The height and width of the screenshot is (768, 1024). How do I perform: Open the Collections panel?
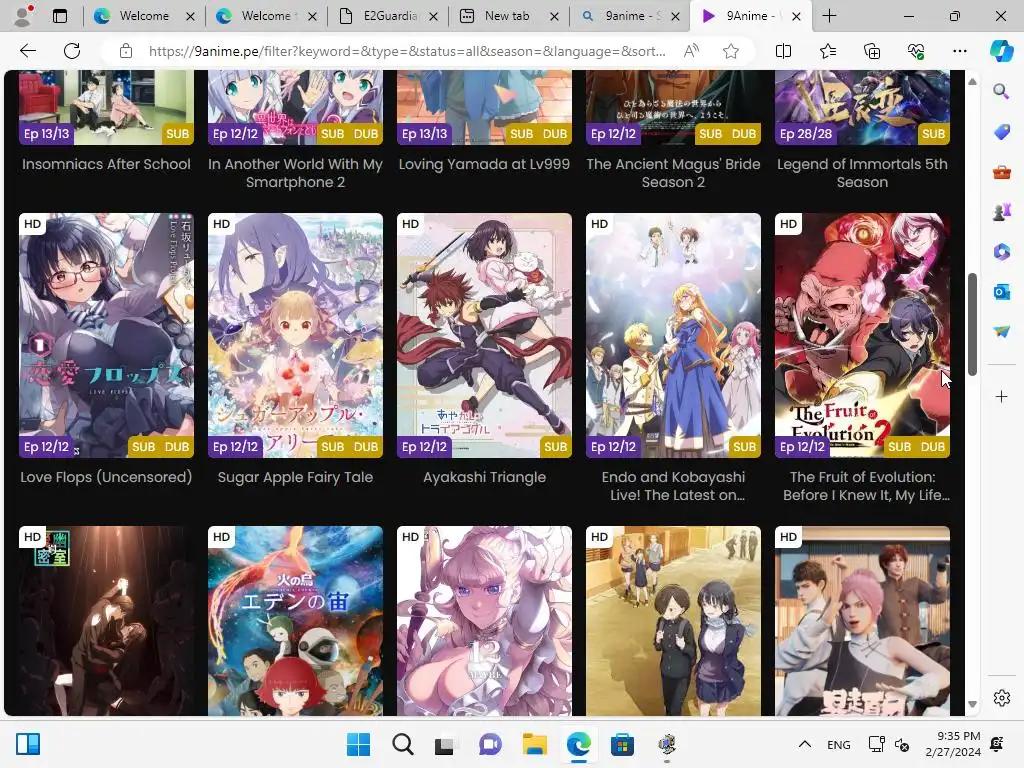click(872, 51)
